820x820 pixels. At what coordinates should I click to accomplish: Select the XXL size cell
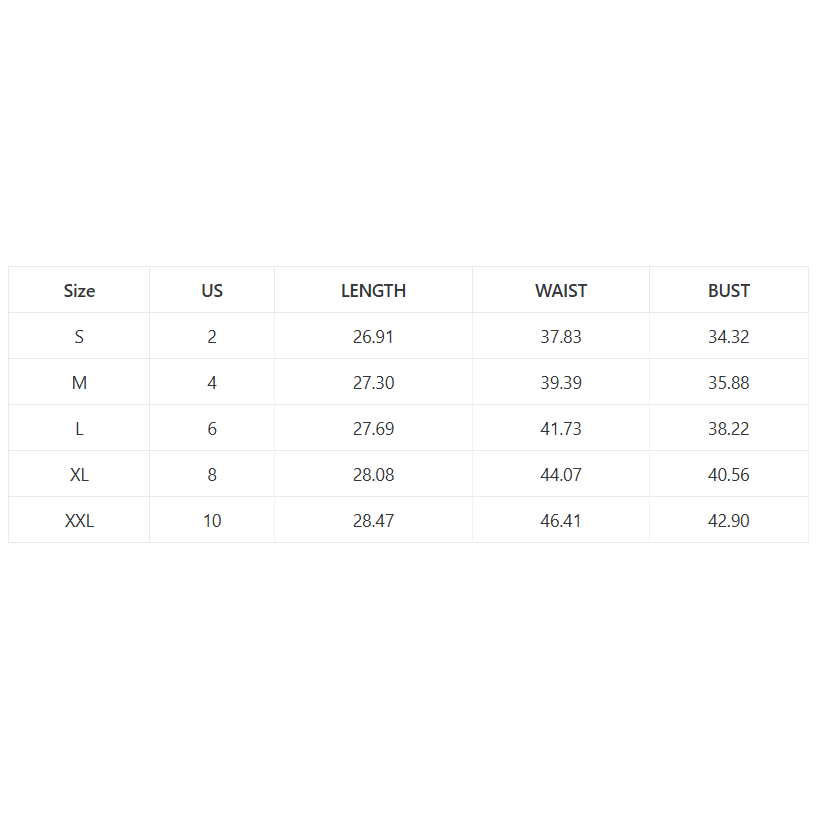[x=79, y=520]
